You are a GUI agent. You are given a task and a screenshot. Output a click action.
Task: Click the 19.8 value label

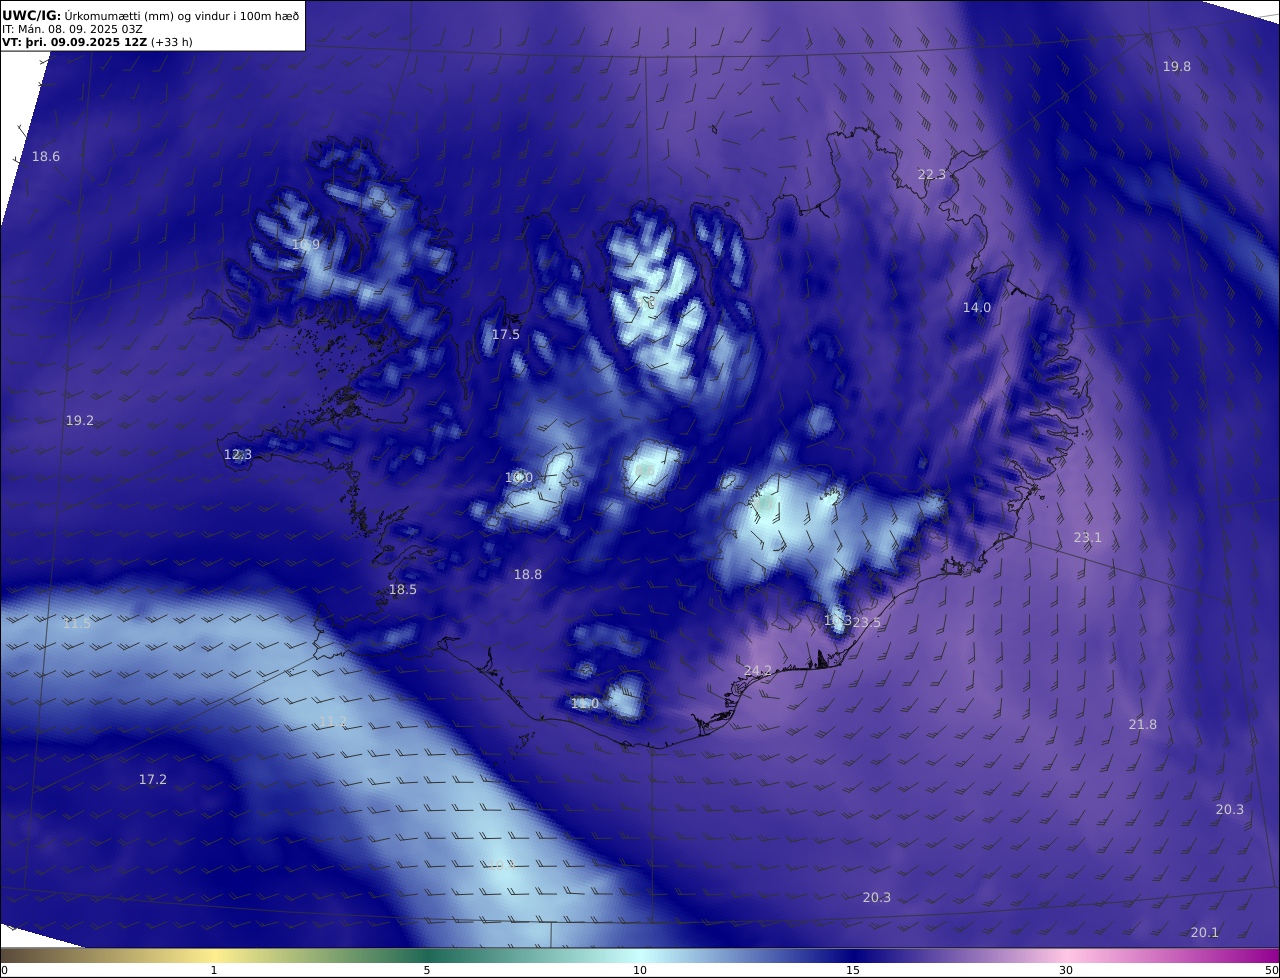click(x=1176, y=67)
